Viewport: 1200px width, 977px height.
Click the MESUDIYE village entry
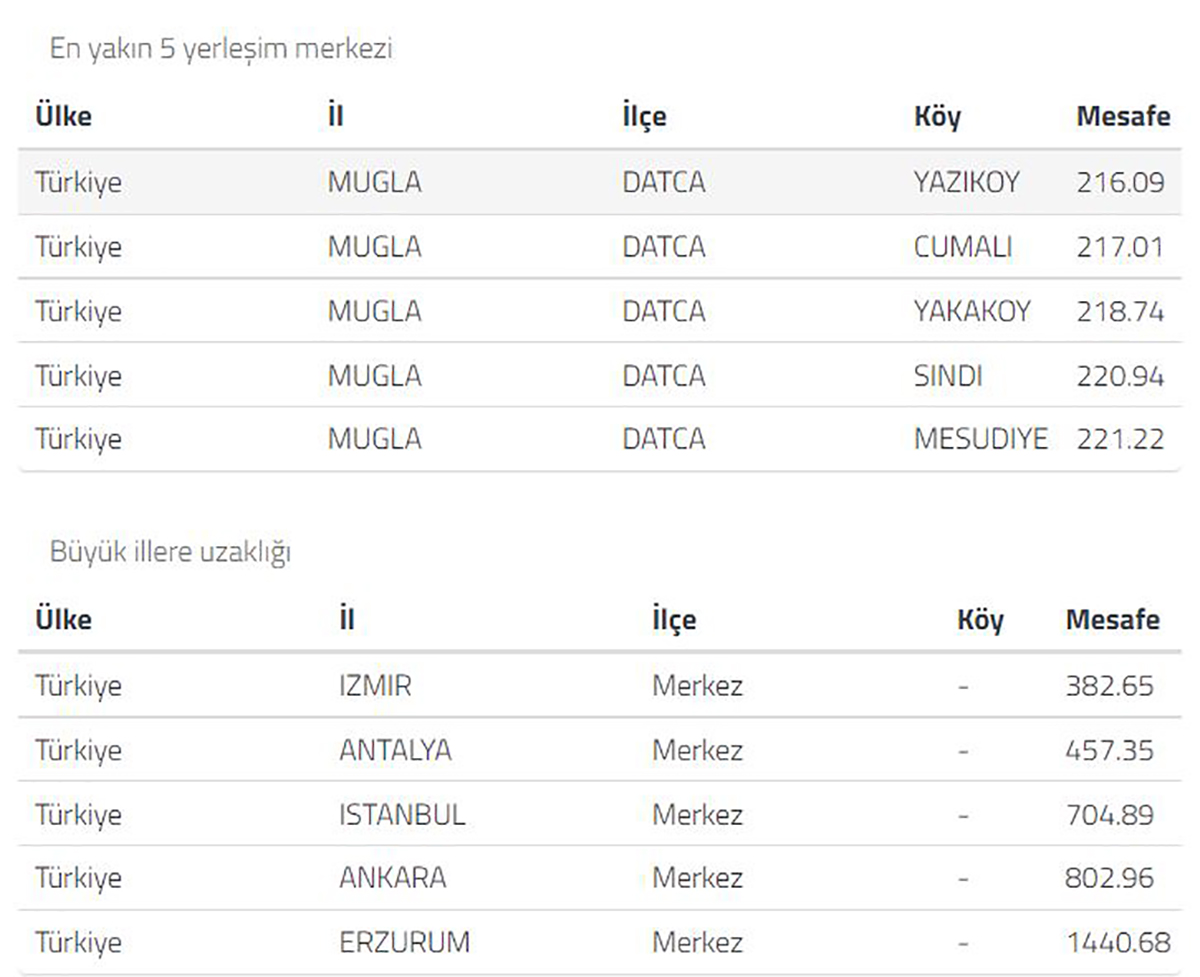click(x=980, y=439)
